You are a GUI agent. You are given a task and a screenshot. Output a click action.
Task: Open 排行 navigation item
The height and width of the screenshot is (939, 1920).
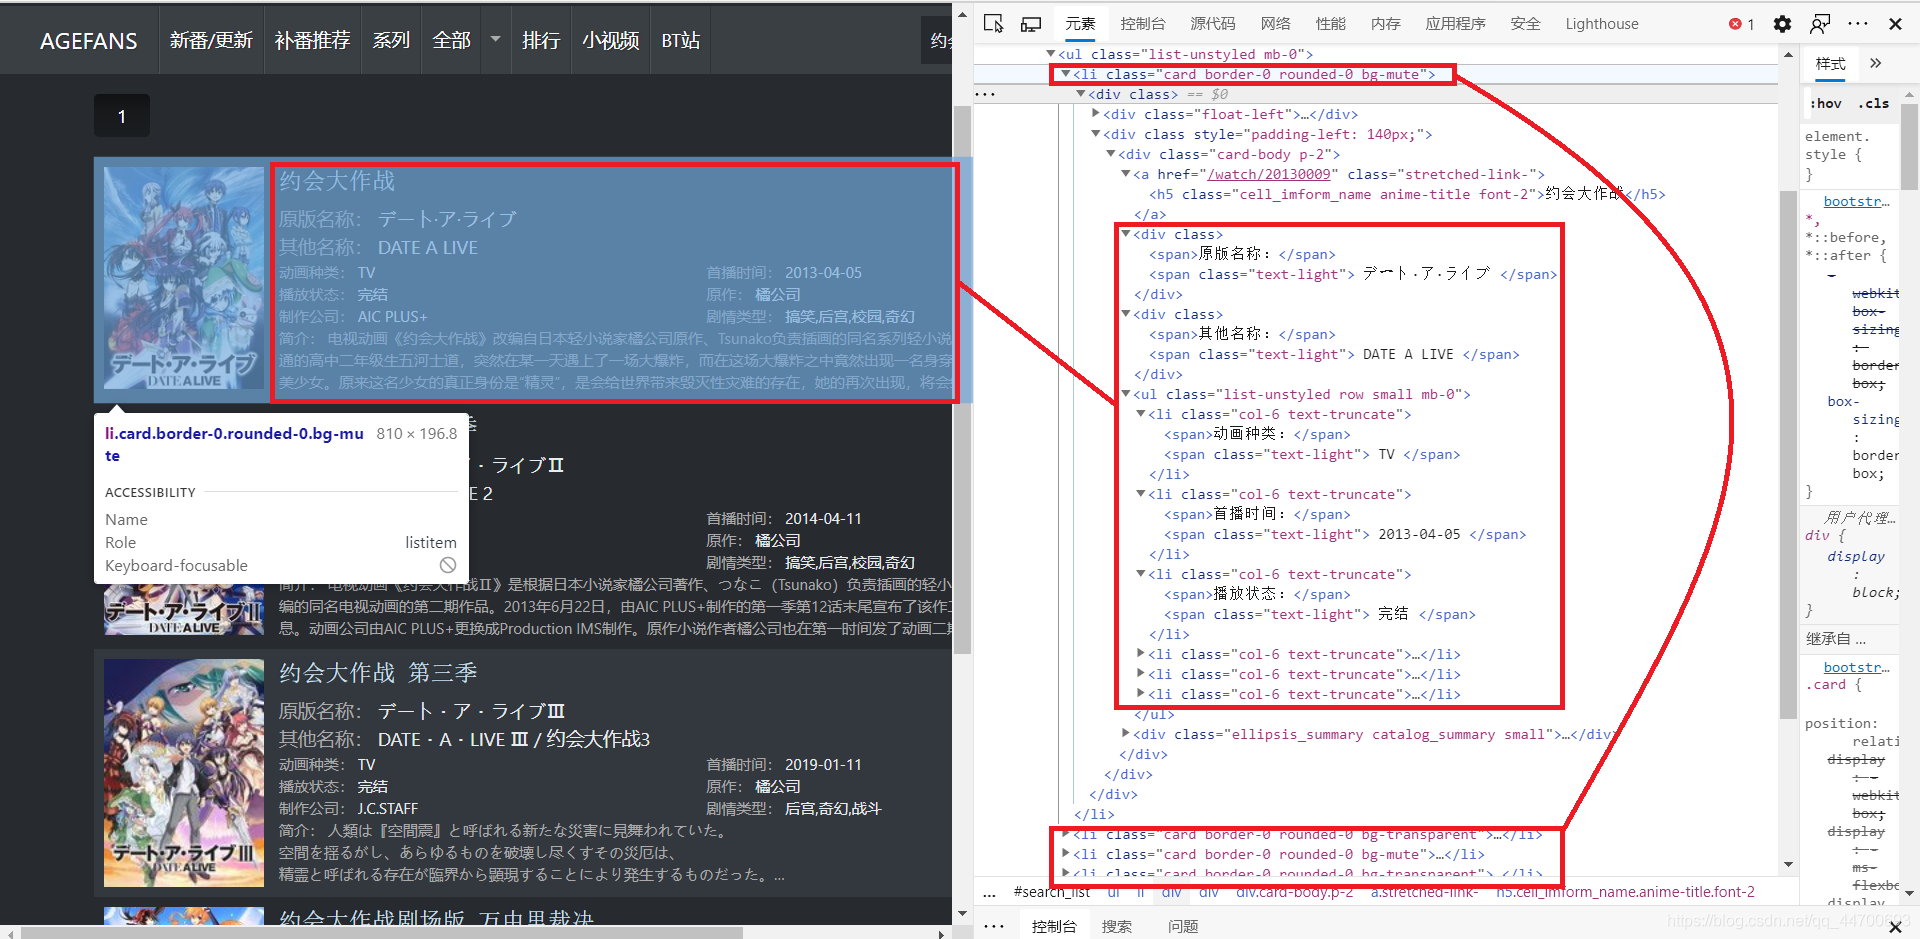point(541,40)
